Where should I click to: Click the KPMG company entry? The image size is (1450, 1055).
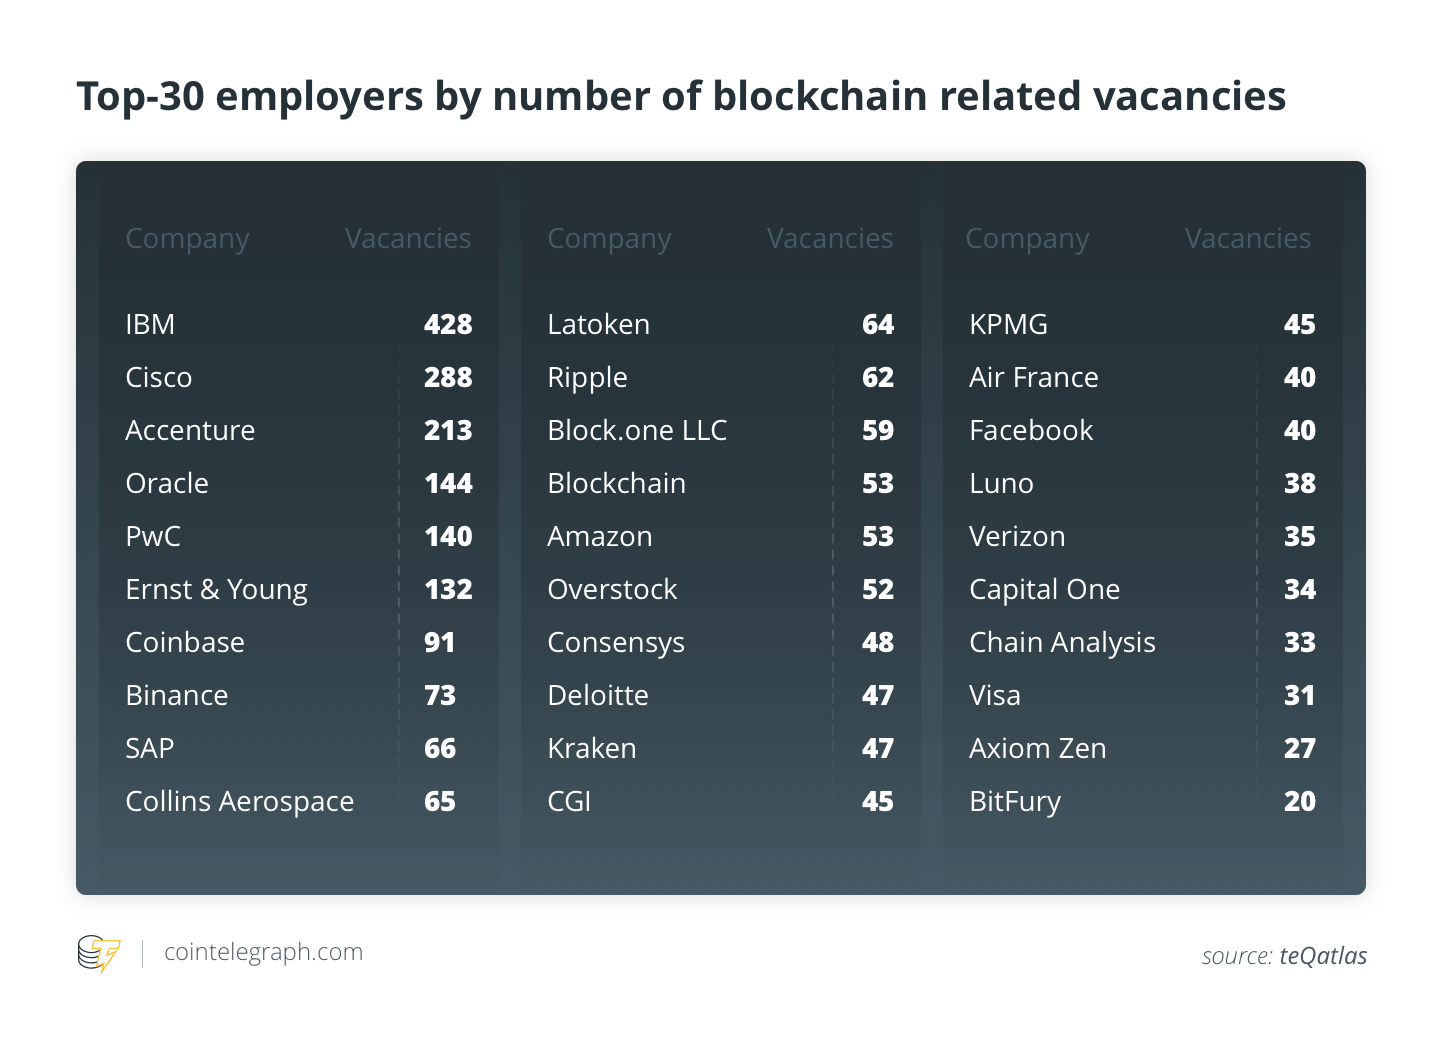pos(1009,324)
